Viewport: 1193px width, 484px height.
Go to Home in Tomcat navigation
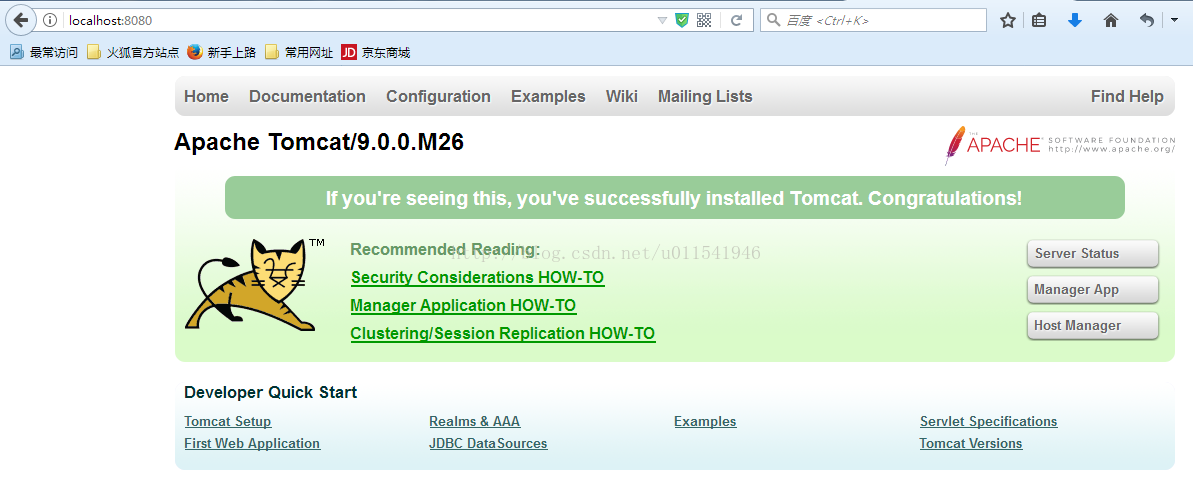pos(206,97)
